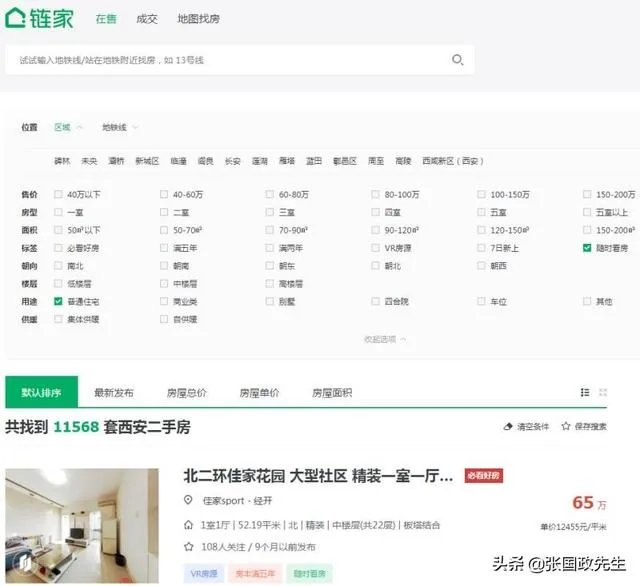Check the 自供暖 heating checkbox
Image resolution: width=640 pixels, height=586 pixels.
click(164, 319)
